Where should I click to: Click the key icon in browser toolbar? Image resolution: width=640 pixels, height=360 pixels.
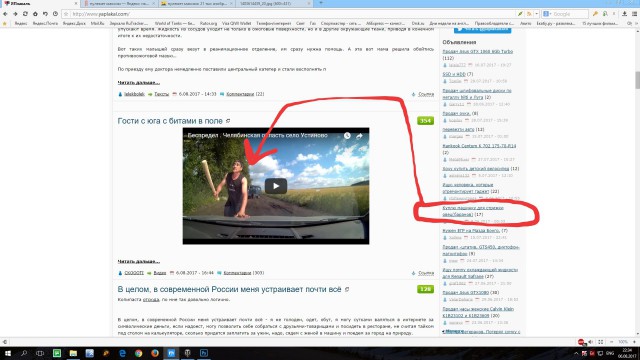coord(596,14)
